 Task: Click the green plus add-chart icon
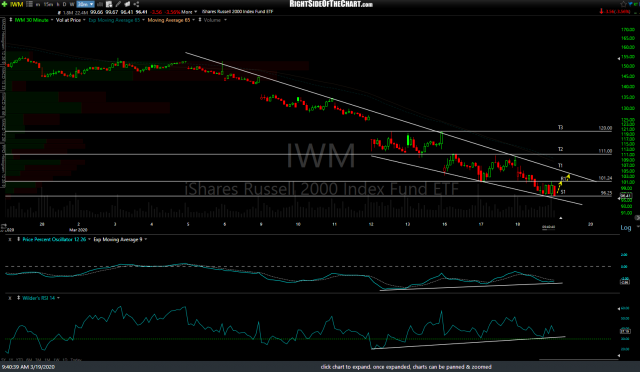[x=4, y=4]
